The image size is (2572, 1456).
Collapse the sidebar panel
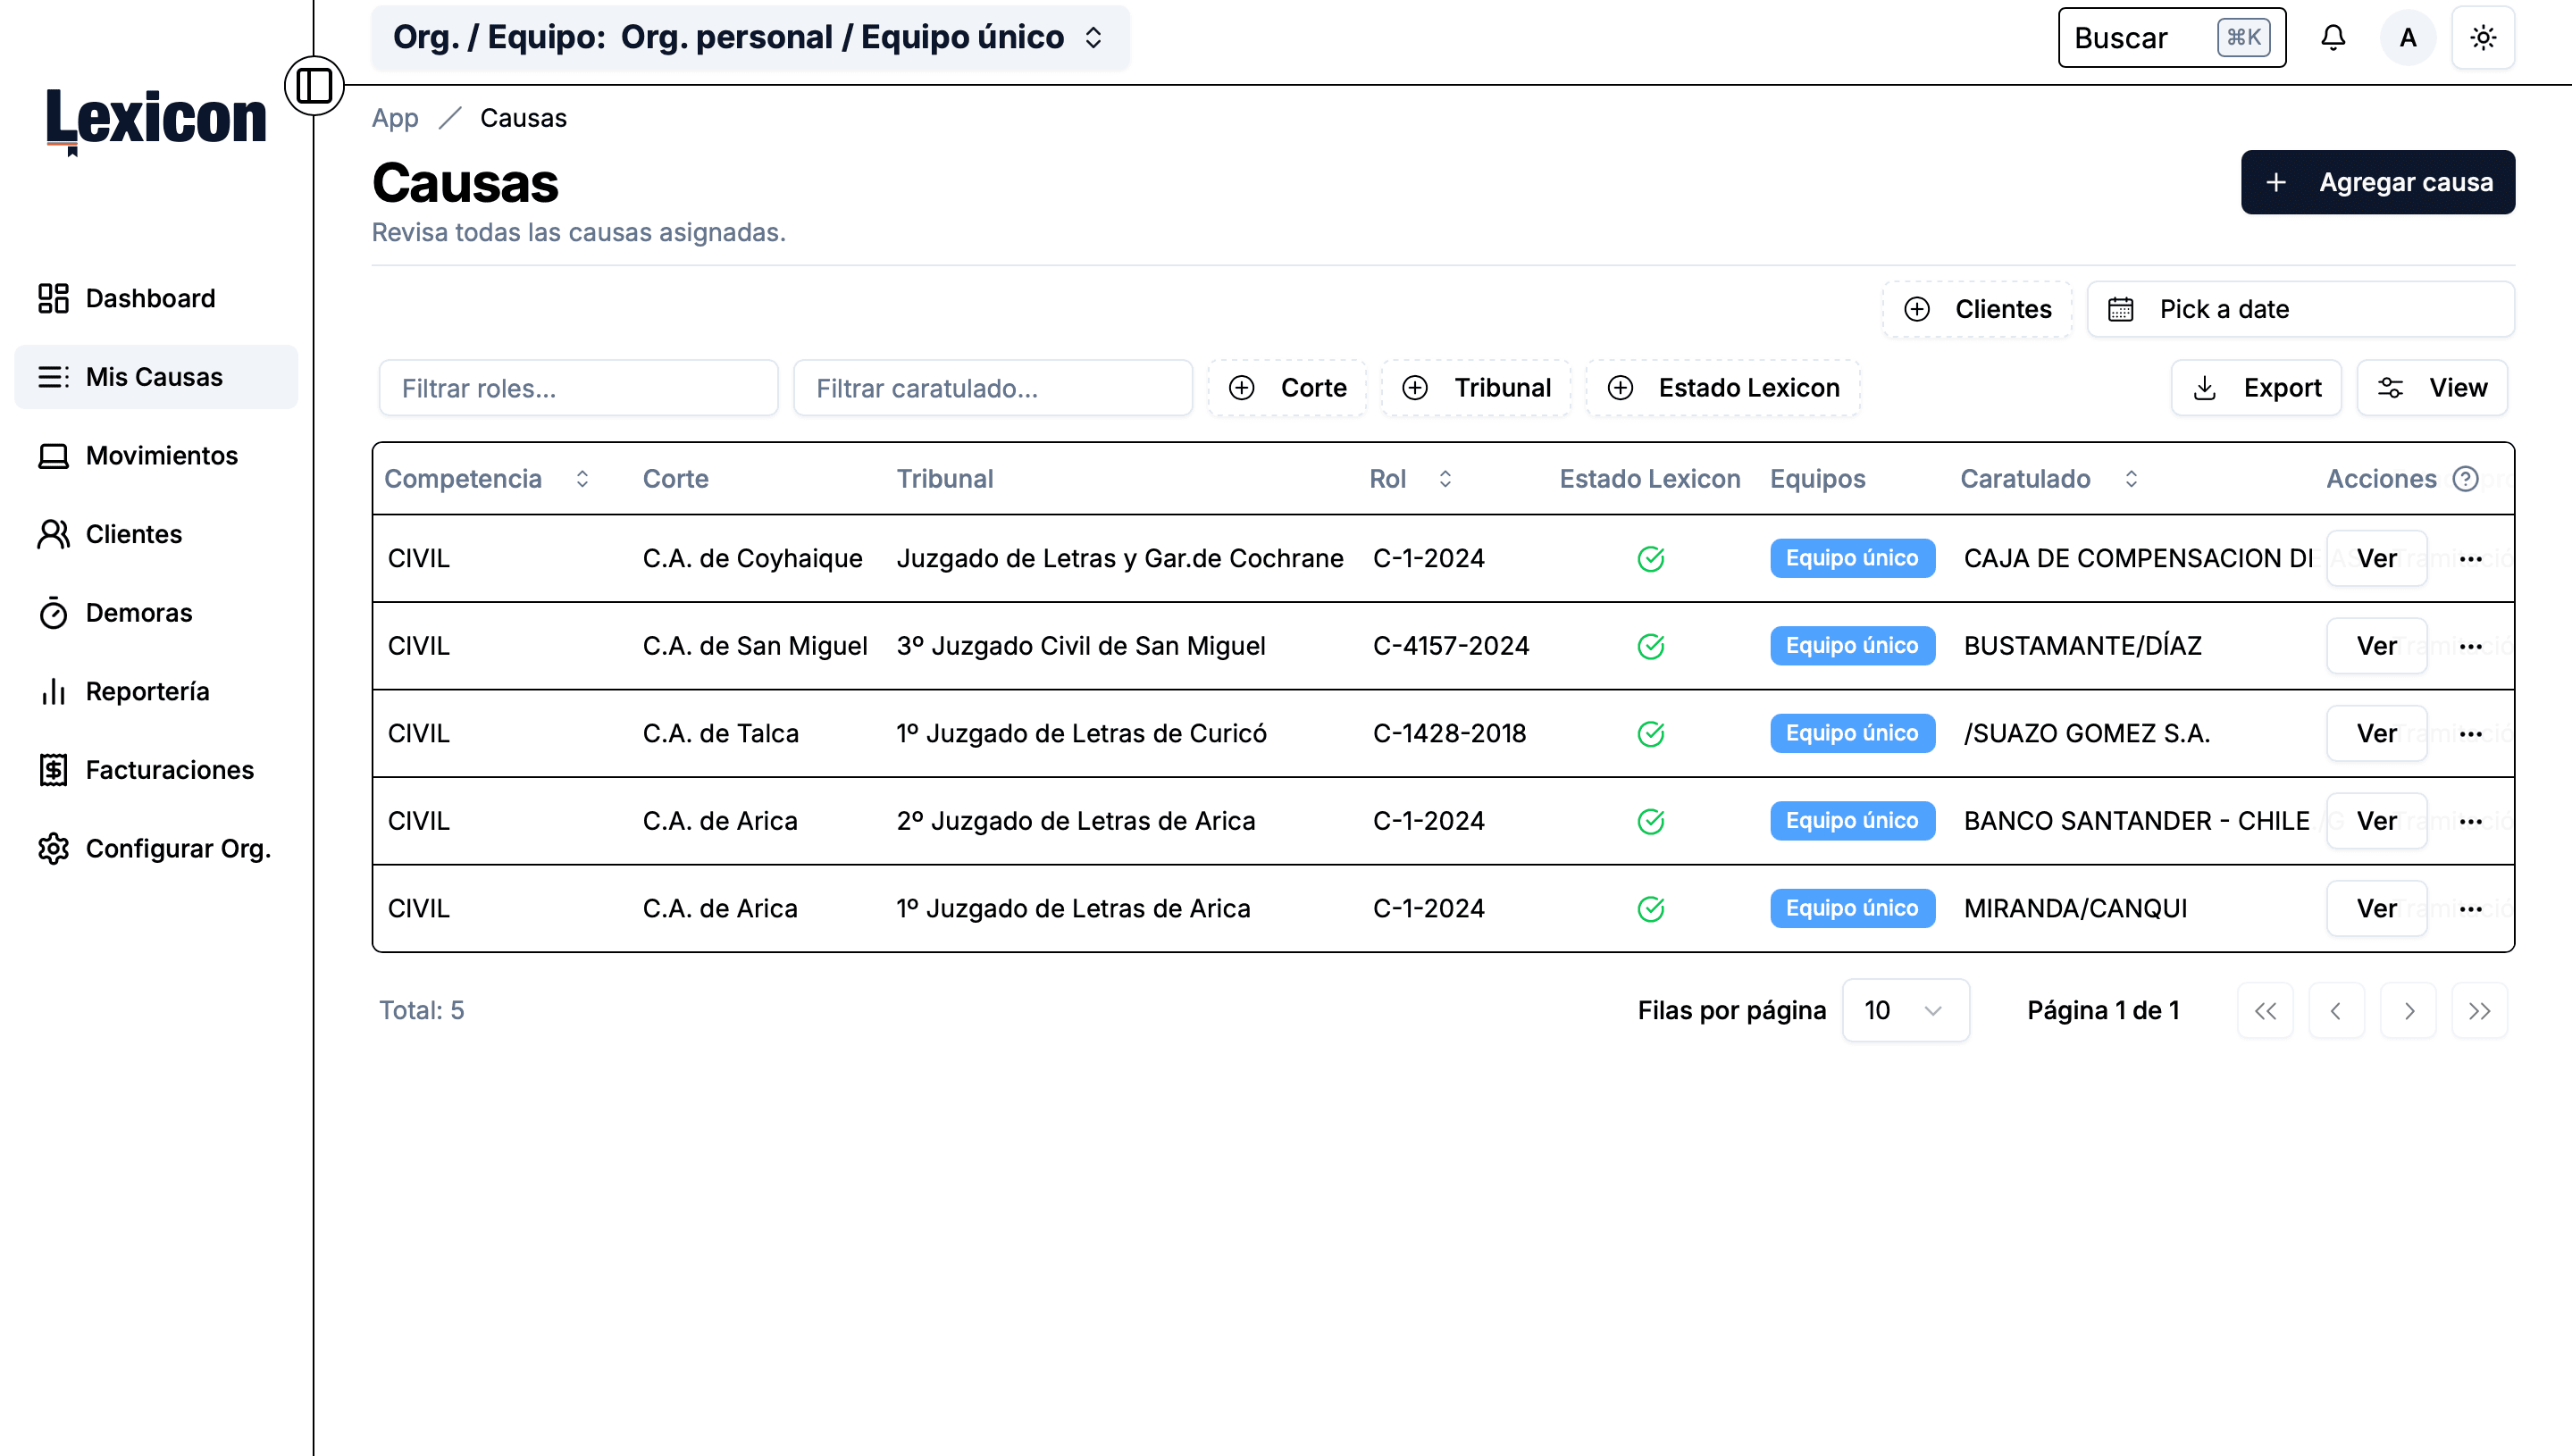[x=315, y=87]
